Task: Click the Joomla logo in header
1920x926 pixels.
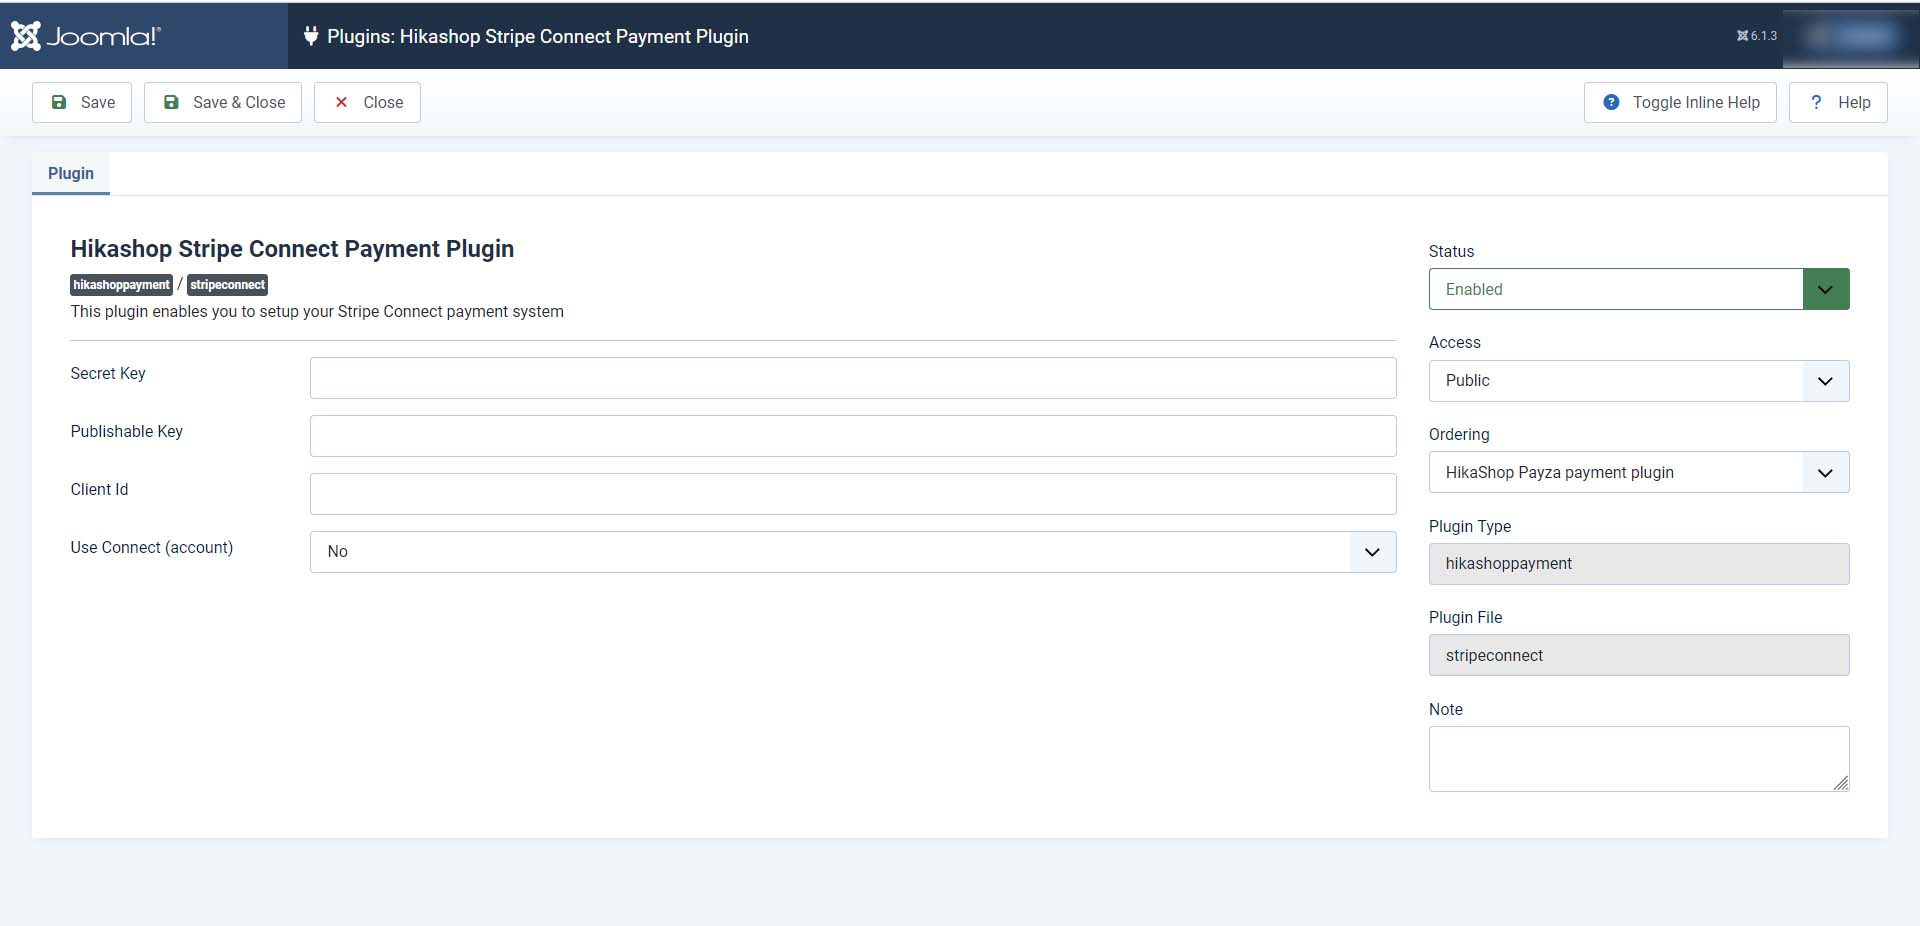Action: pyautogui.click(x=85, y=36)
